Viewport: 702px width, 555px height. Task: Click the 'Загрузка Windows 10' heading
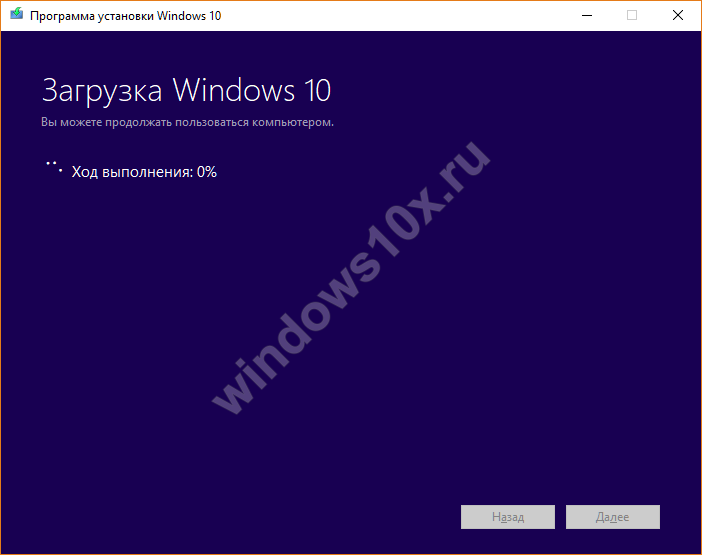point(186,91)
